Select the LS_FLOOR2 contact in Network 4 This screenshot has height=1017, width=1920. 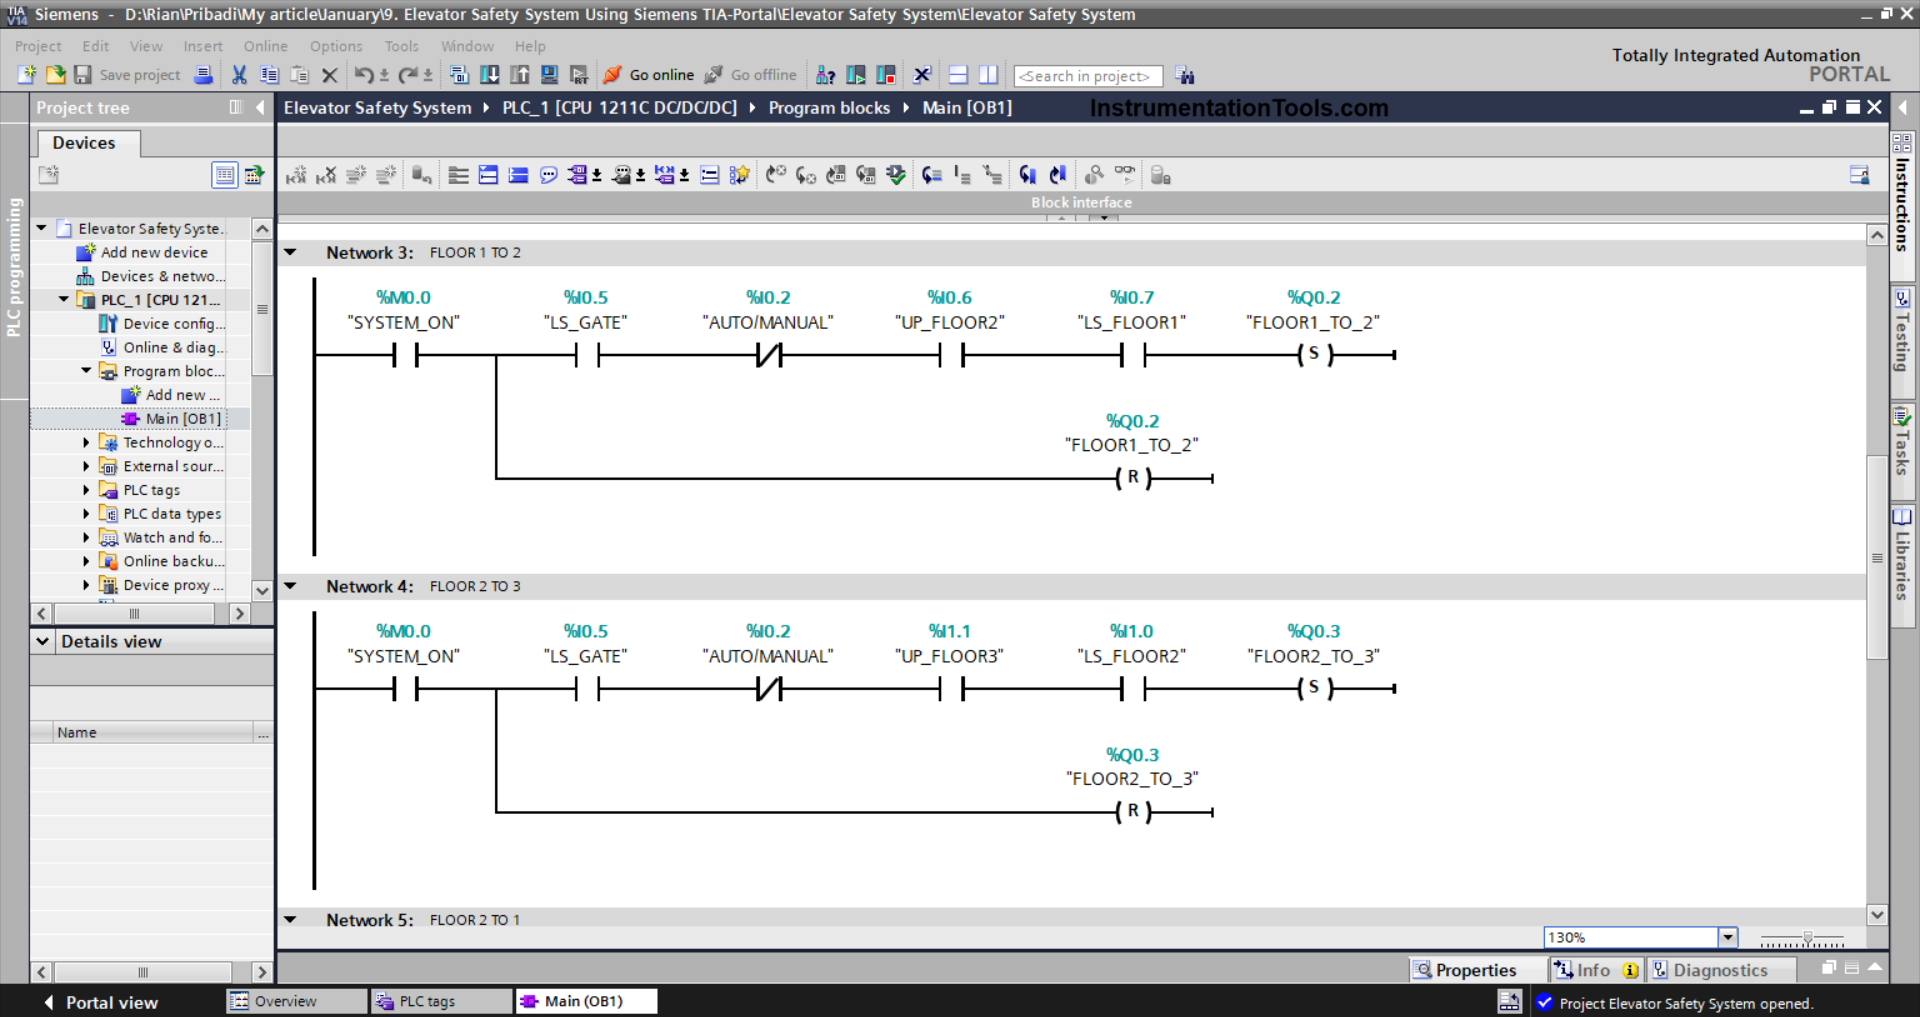point(1132,688)
